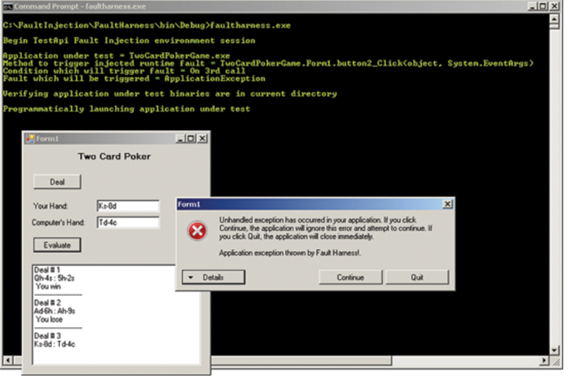This screenshot has width=568, height=377.
Task: Click the 'Two Card Poker' heading label
Action: coord(114,156)
